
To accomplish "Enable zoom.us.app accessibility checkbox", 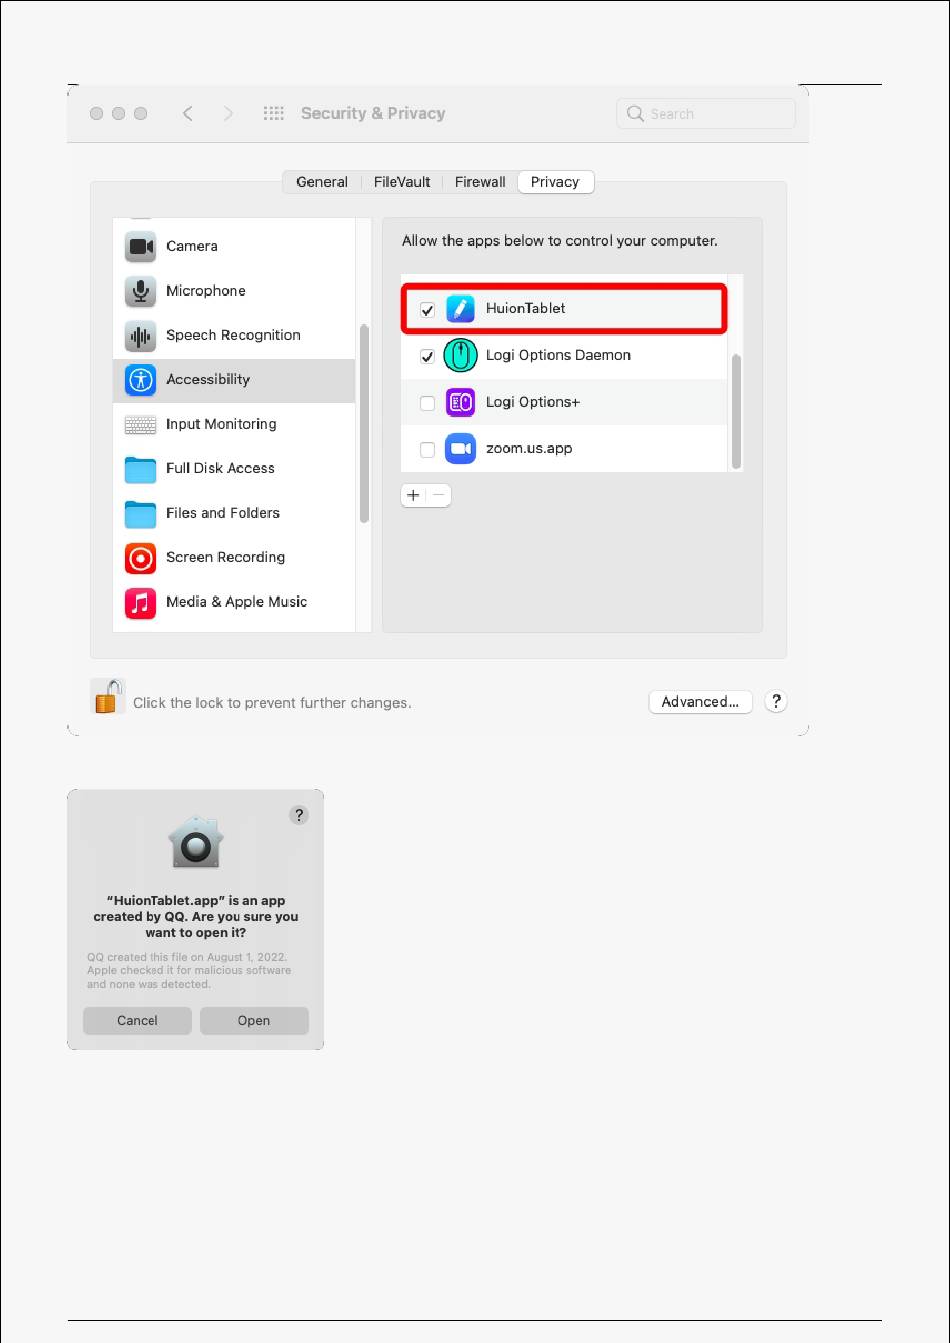I will click(427, 450).
